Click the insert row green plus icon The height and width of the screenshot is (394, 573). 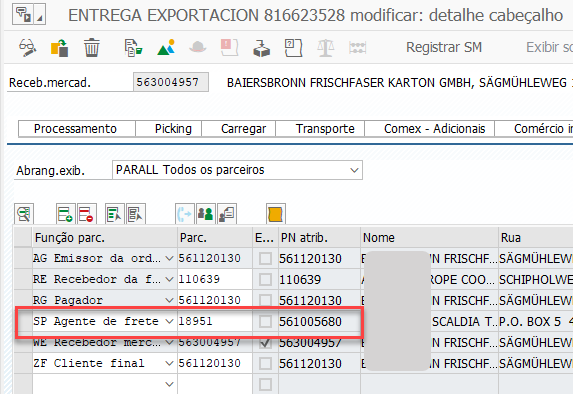tap(65, 214)
